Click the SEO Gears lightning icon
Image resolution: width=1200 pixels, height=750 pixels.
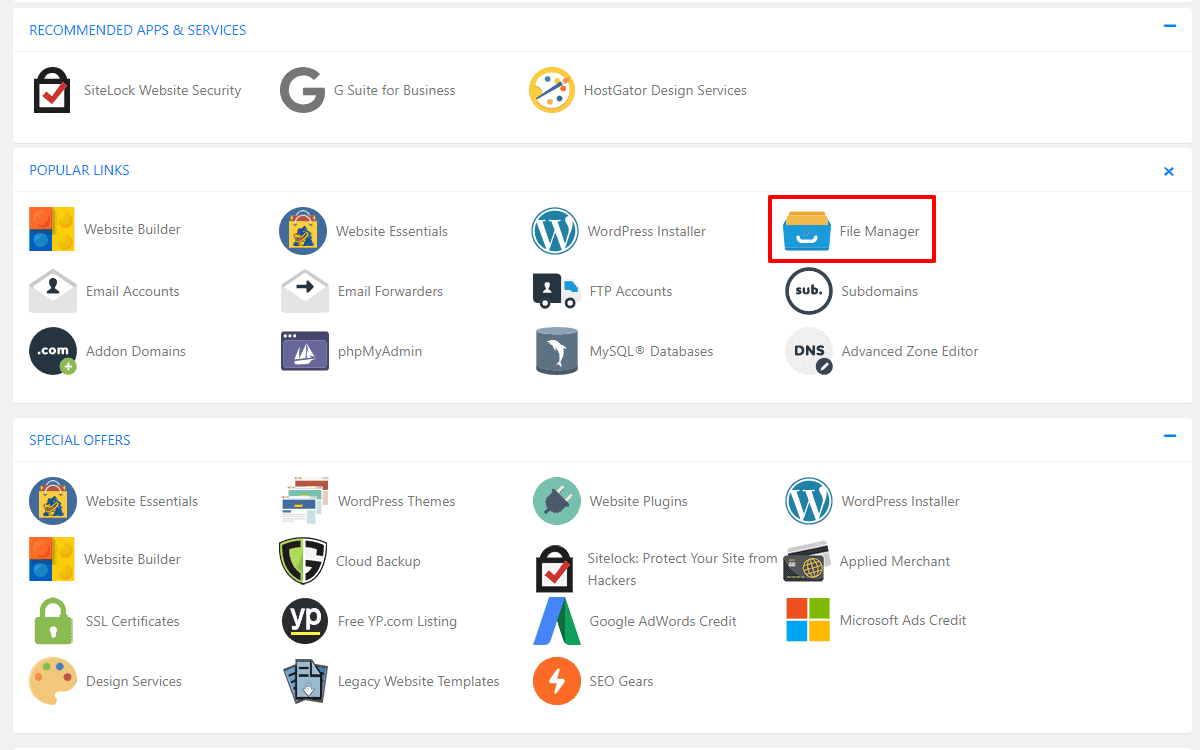click(x=557, y=681)
